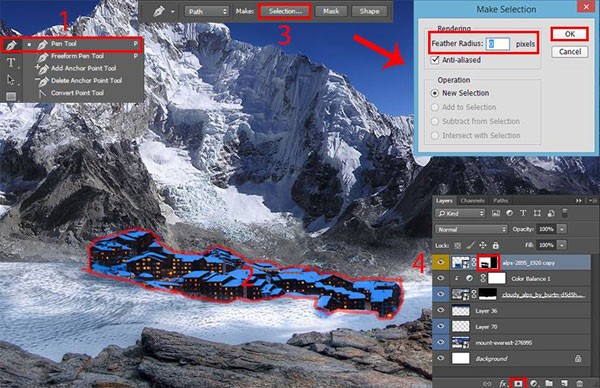Create new fill or adjustment layer

tap(534, 383)
